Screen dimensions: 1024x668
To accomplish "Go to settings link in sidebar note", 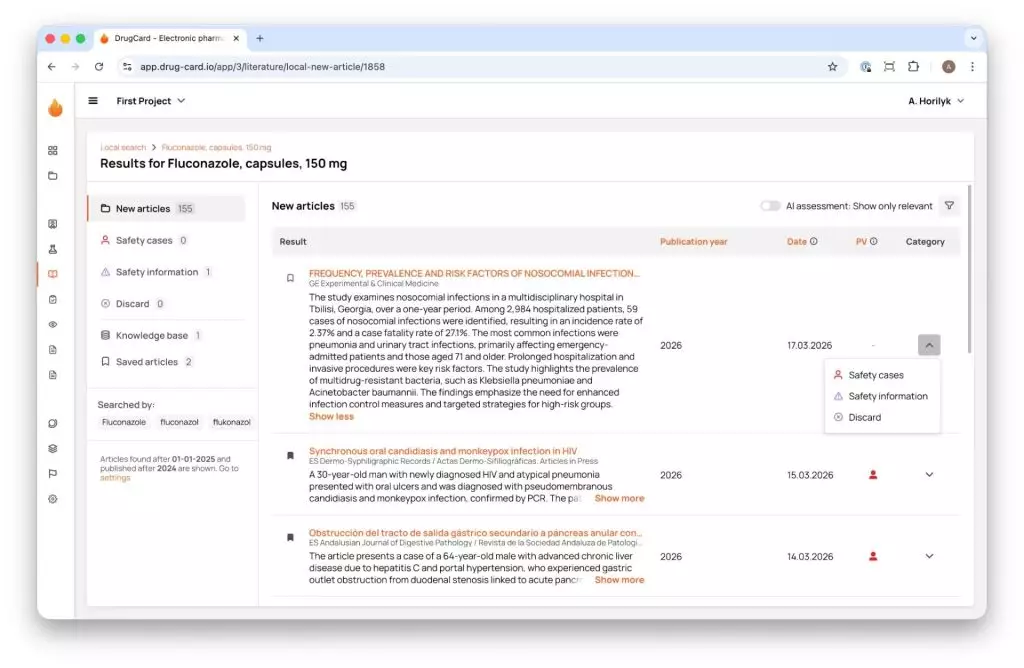I will pyautogui.click(x=115, y=478).
